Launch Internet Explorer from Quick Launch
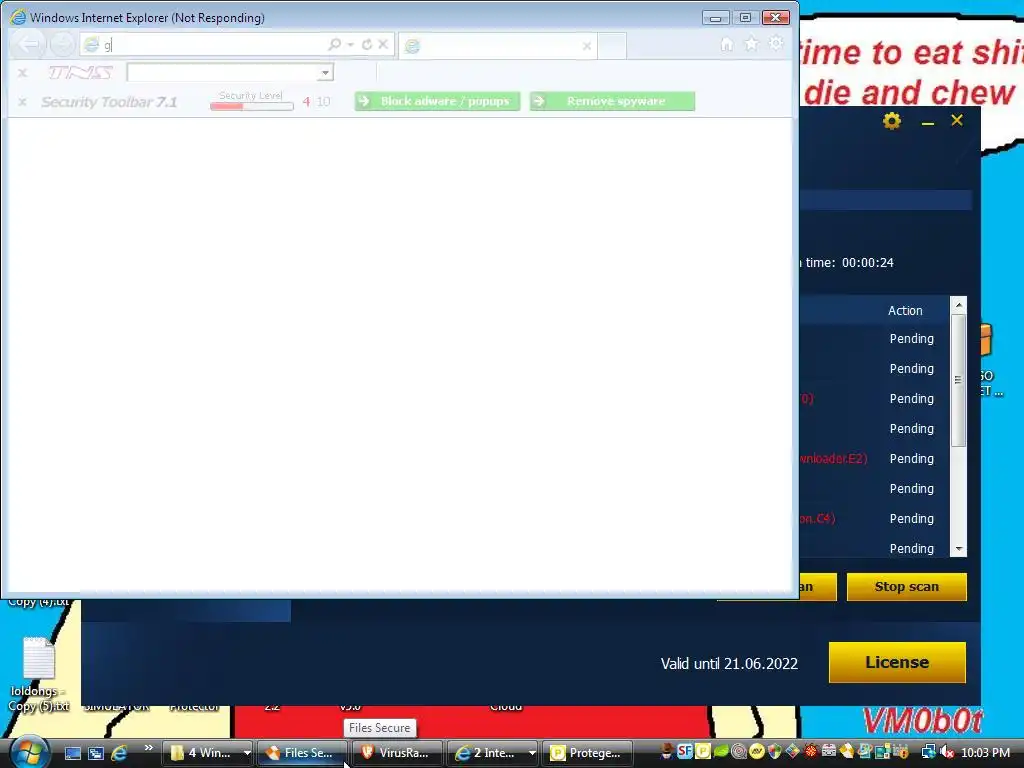This screenshot has width=1024, height=768. 119,753
